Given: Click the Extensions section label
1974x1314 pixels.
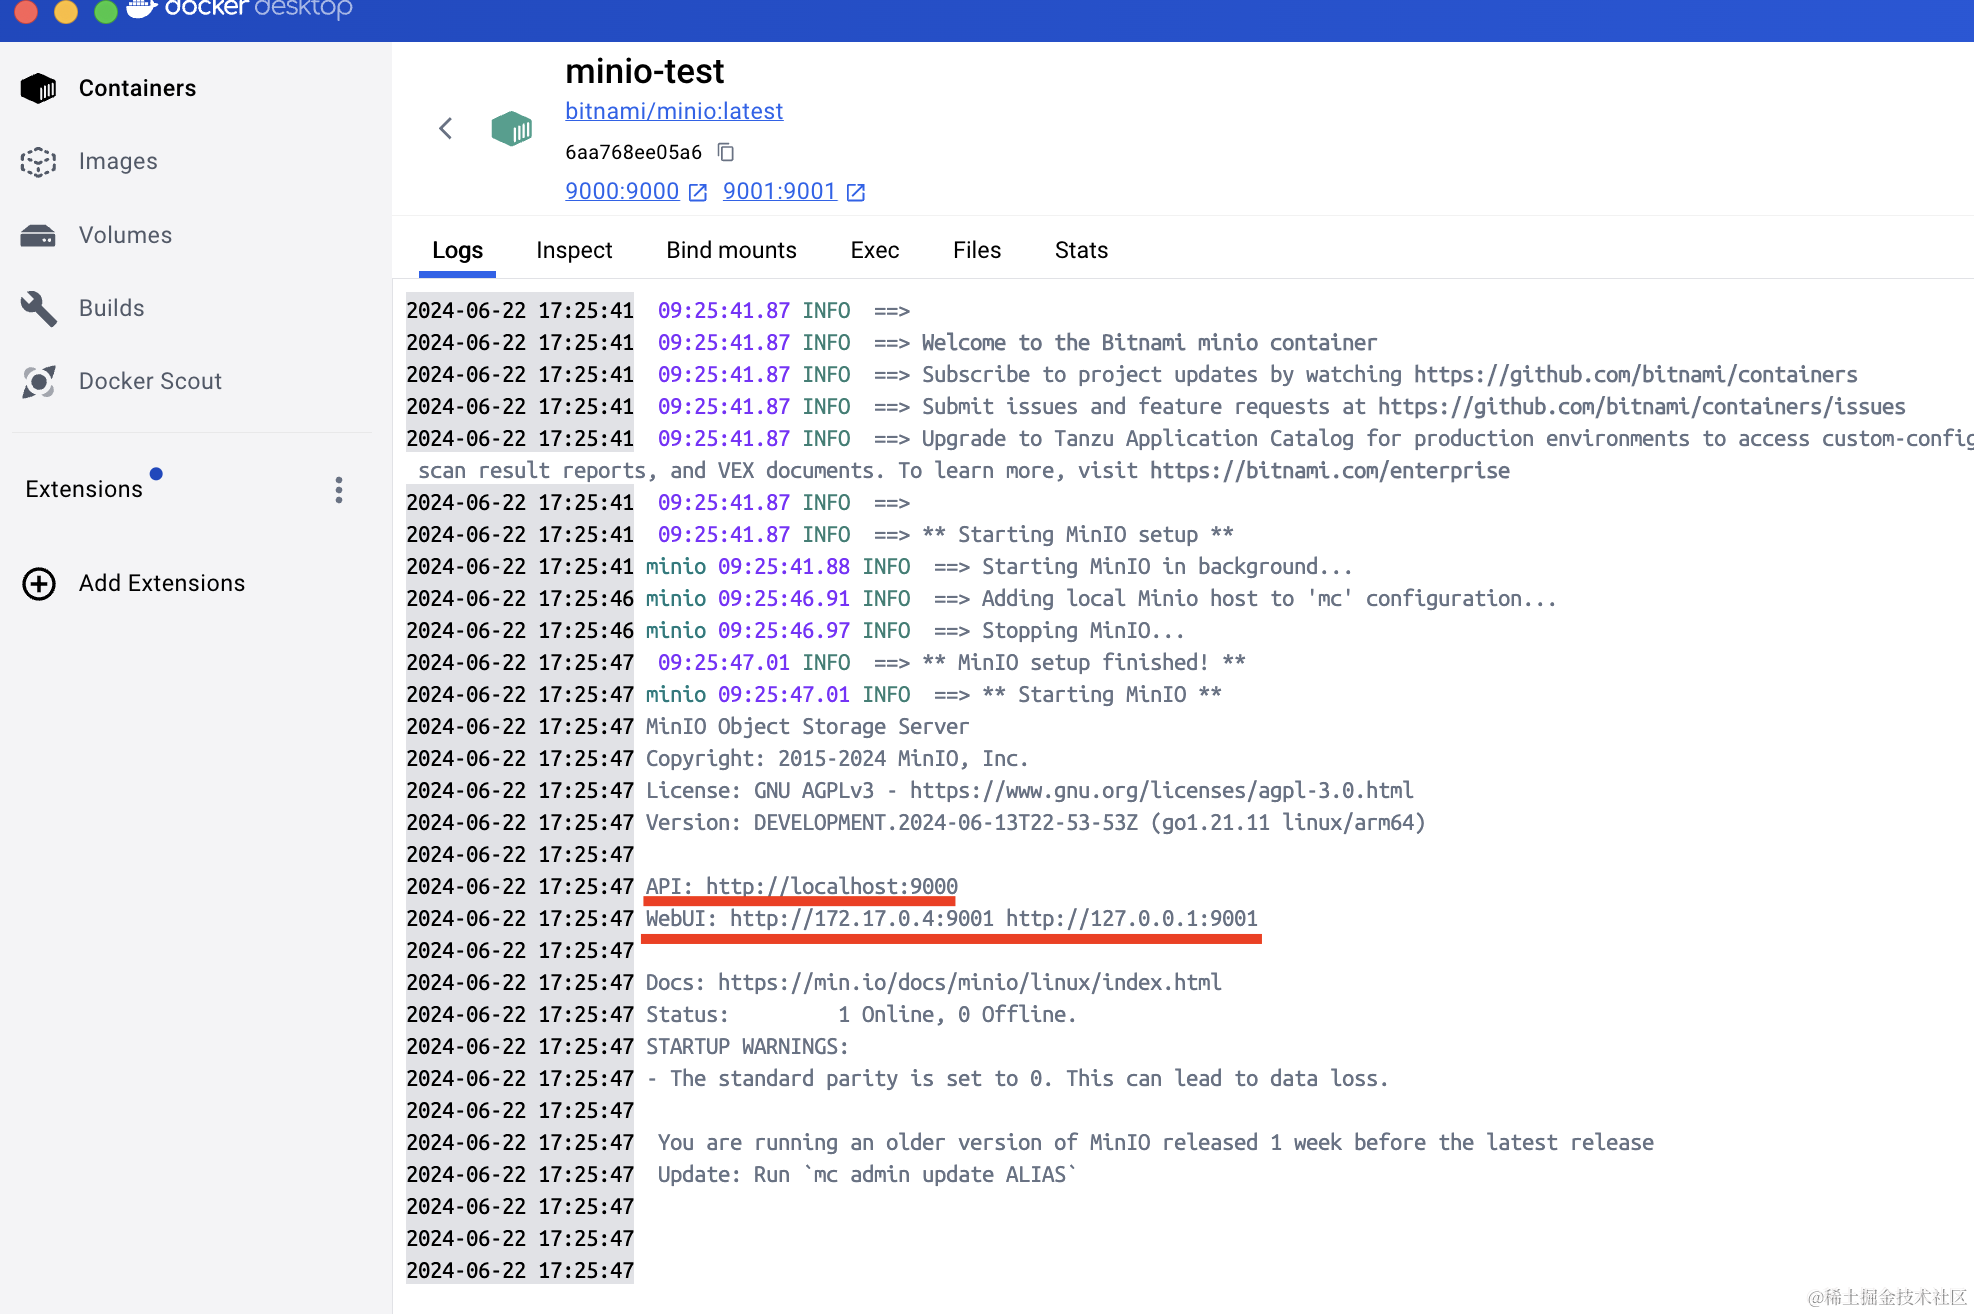Looking at the screenshot, I should [x=84, y=489].
